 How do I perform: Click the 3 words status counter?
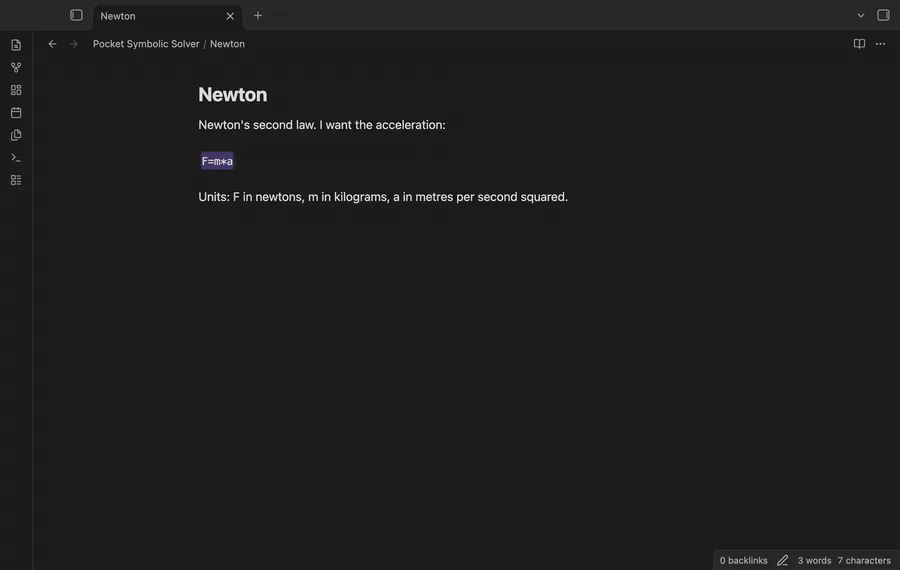814,560
